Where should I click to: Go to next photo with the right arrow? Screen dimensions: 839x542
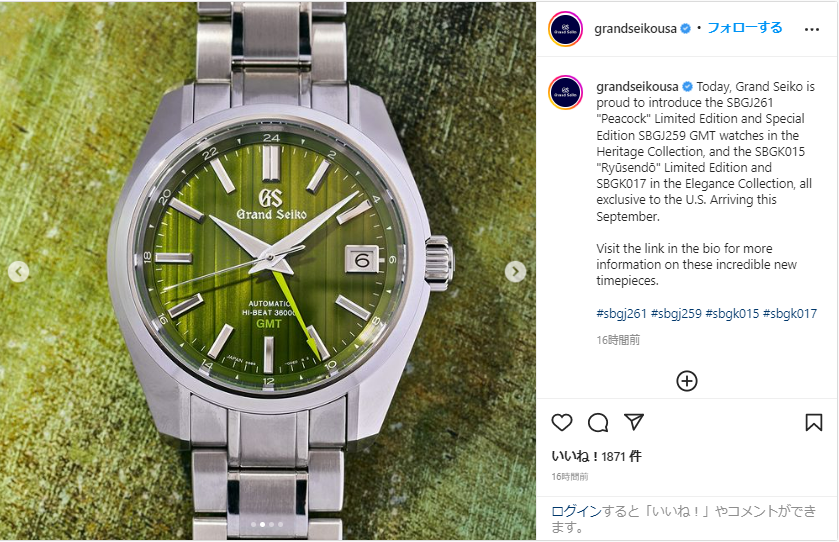tap(515, 272)
